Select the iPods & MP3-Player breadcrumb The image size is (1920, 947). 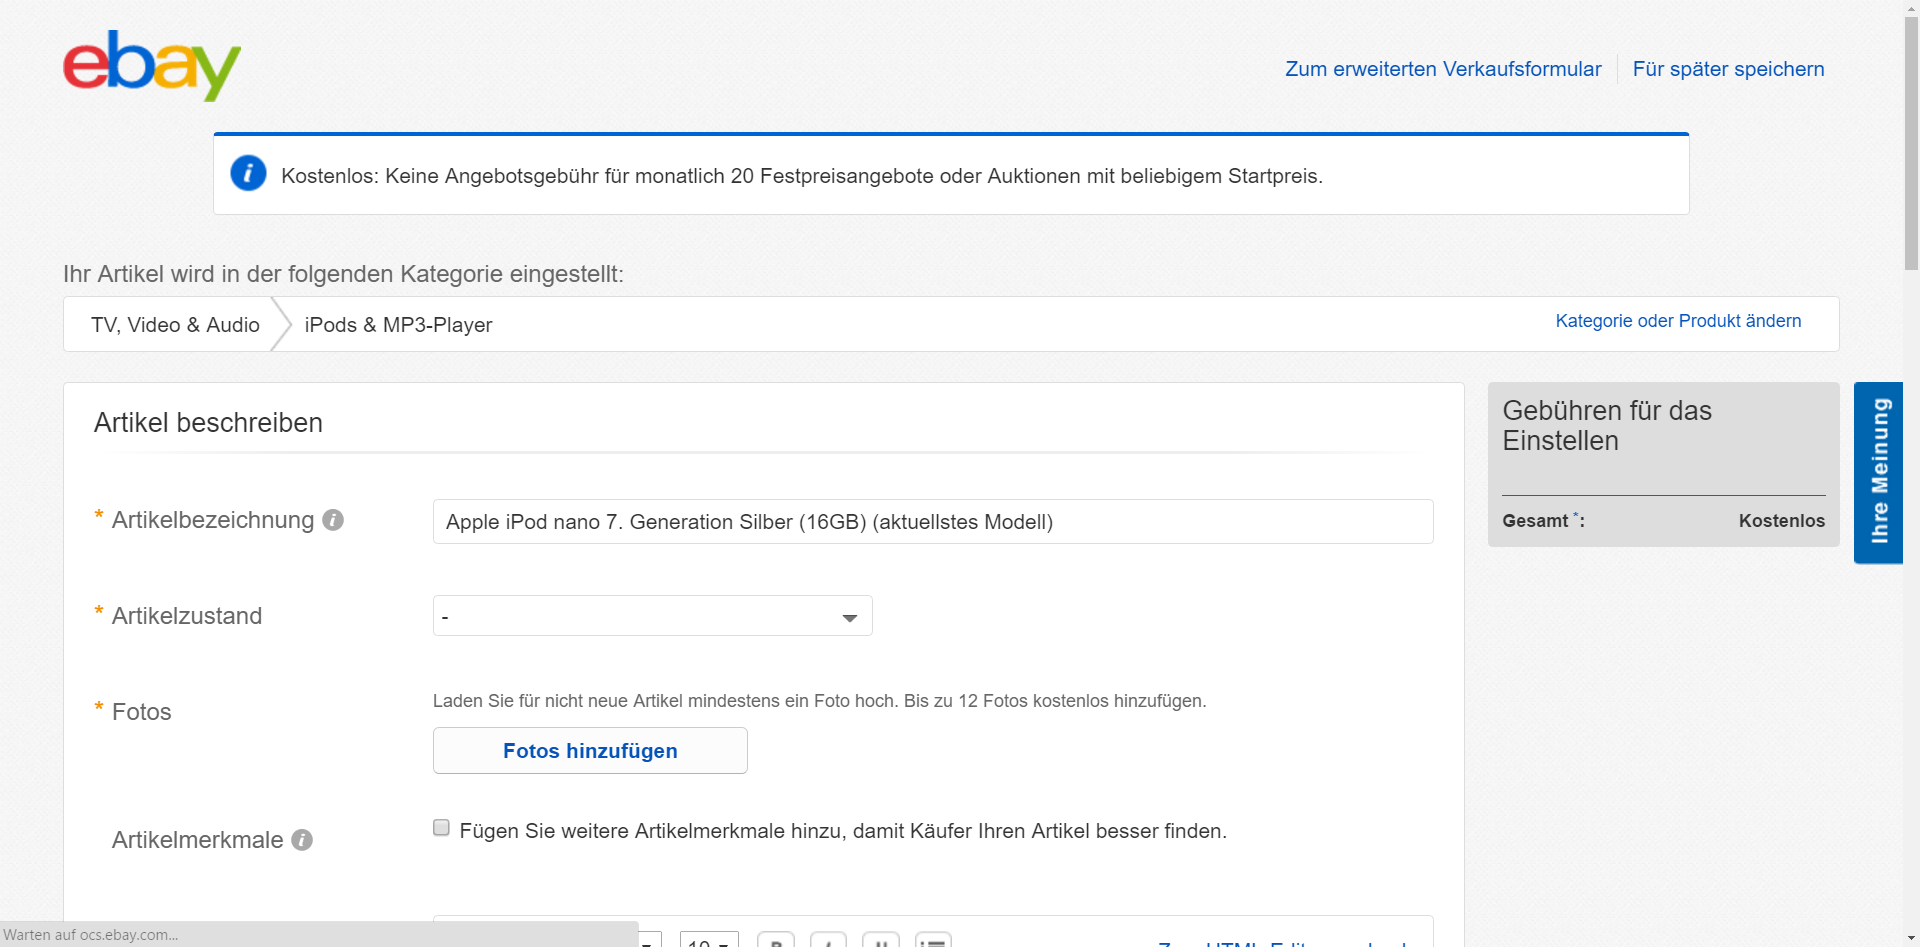[398, 325]
